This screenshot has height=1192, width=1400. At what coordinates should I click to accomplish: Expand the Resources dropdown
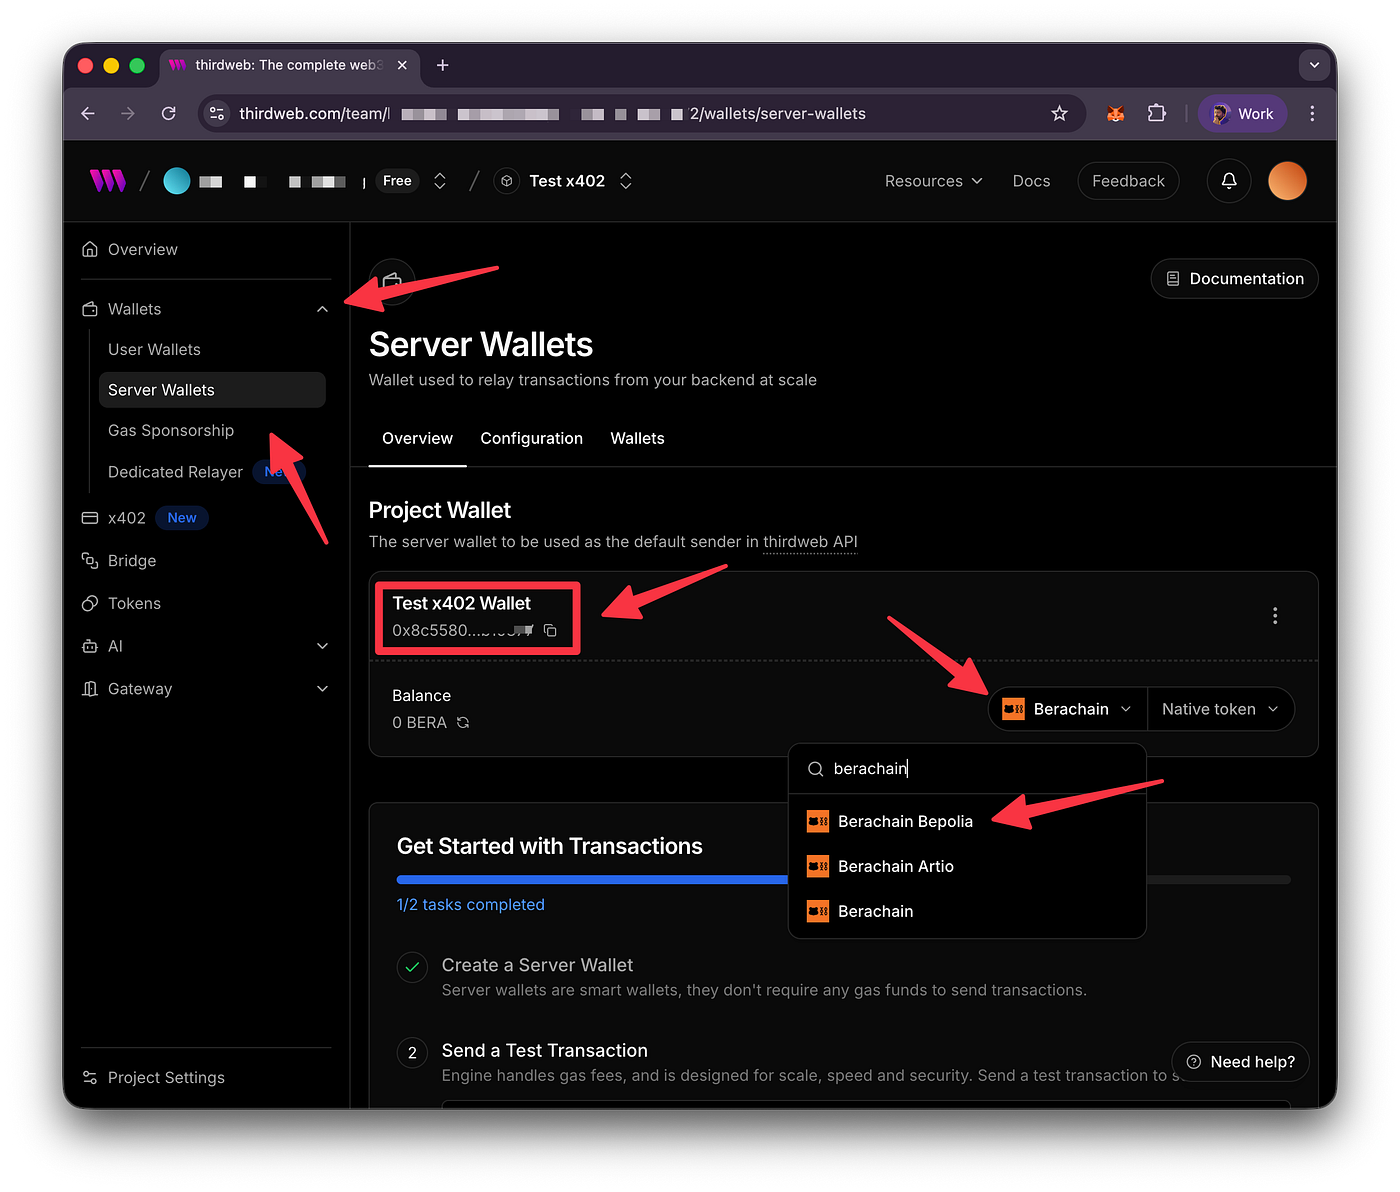[x=934, y=181]
